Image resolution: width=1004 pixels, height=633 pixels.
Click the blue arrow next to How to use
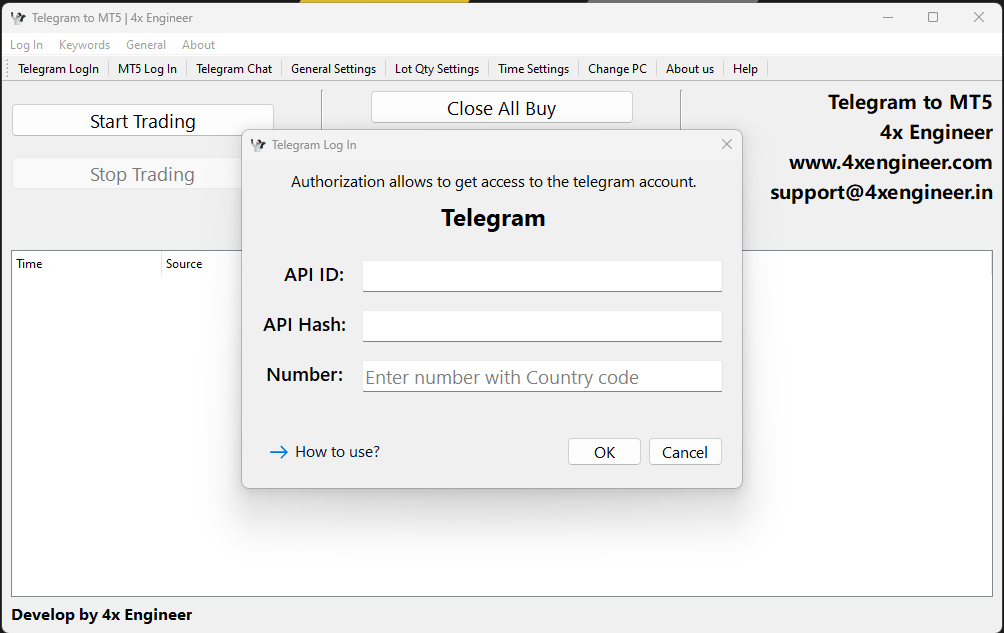pyautogui.click(x=279, y=453)
